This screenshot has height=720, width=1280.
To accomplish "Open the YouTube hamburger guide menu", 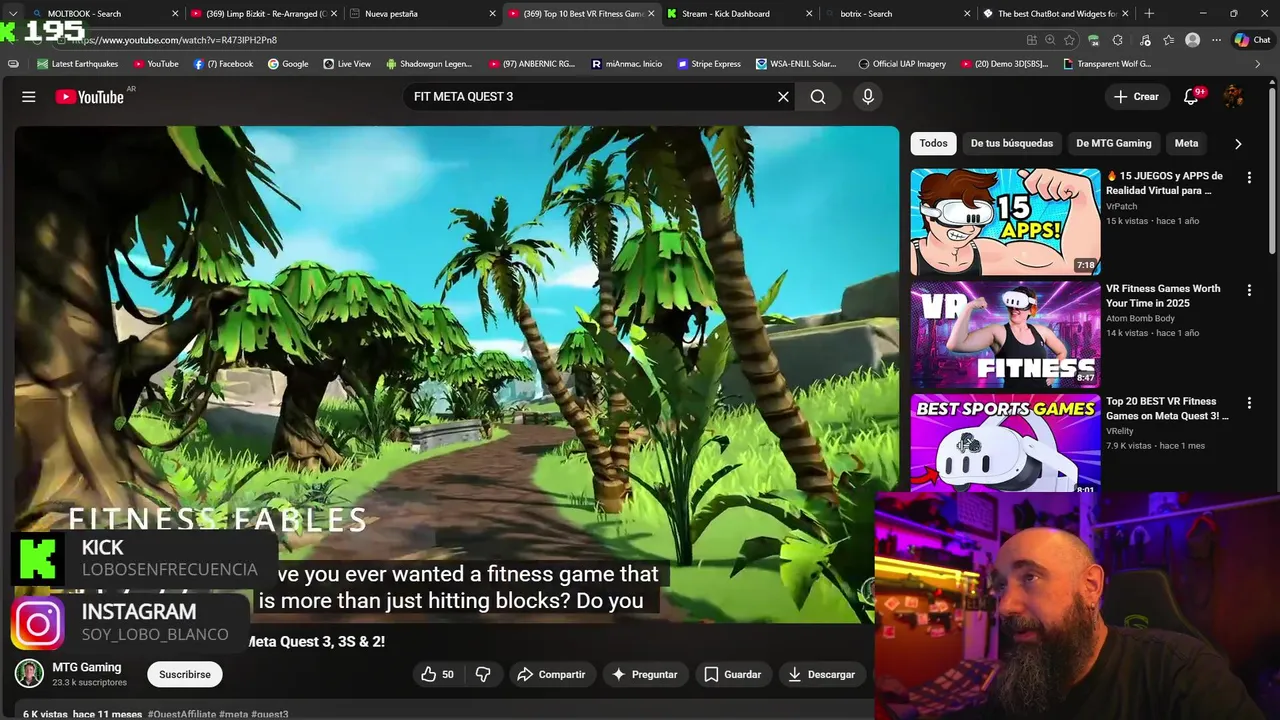I will click(29, 97).
